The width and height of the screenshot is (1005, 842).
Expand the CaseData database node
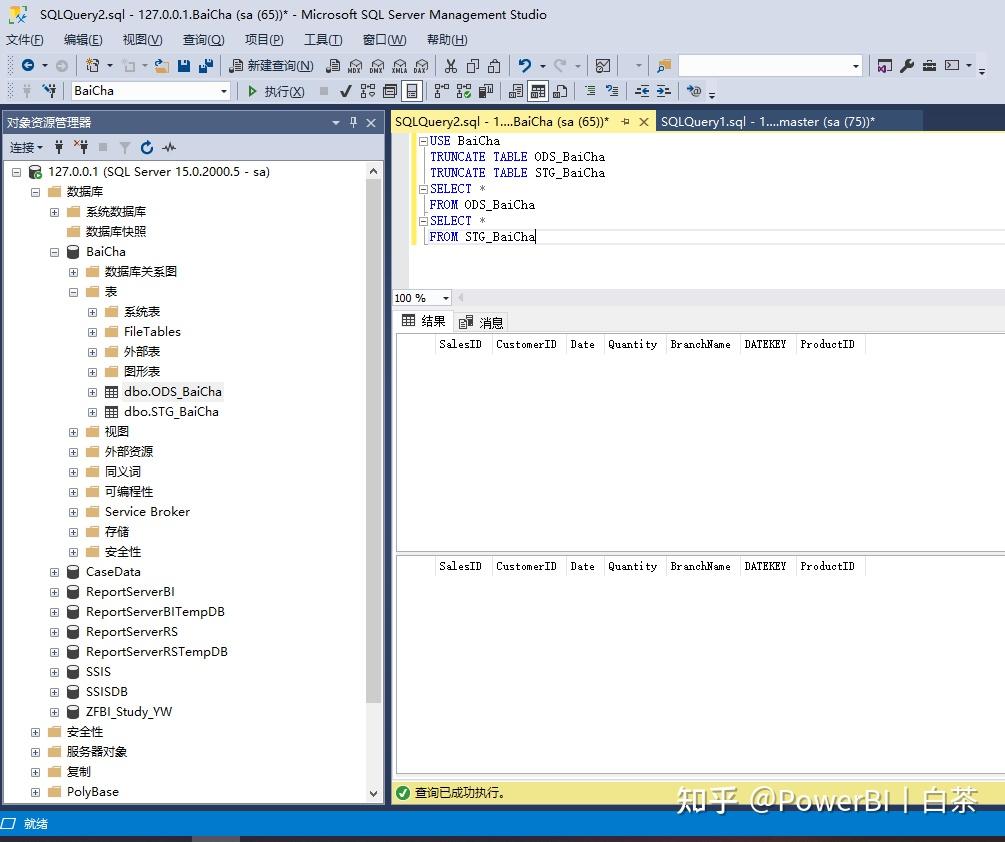pos(54,572)
